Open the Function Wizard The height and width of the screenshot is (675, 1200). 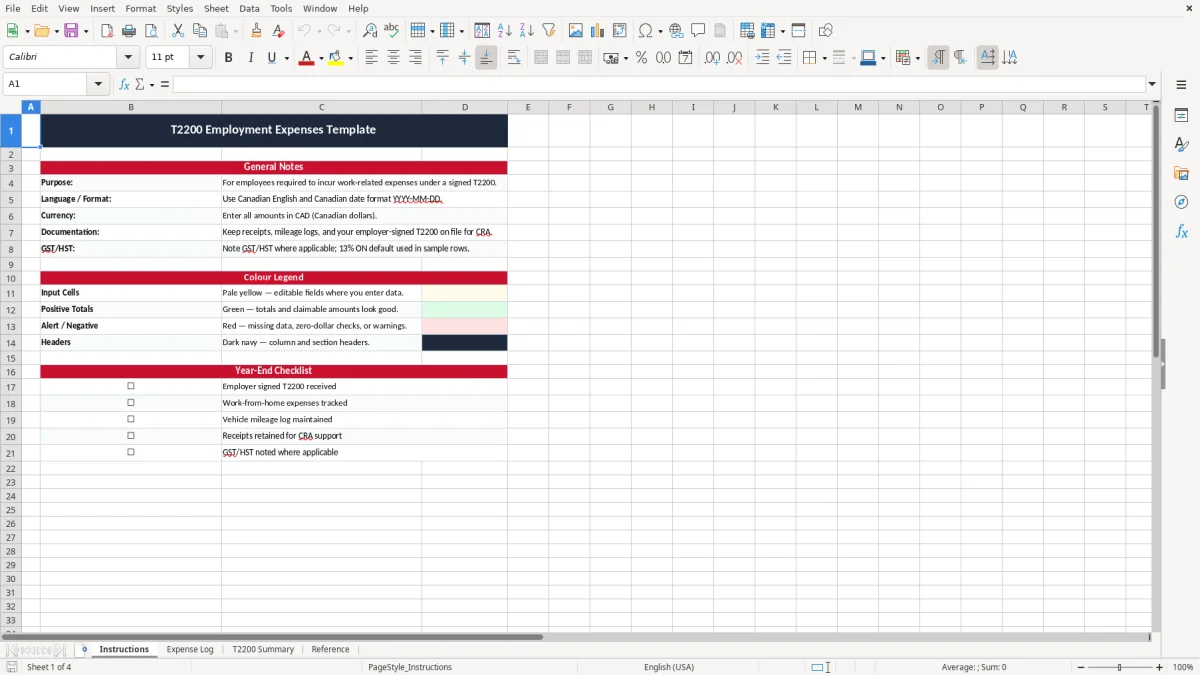tap(124, 84)
